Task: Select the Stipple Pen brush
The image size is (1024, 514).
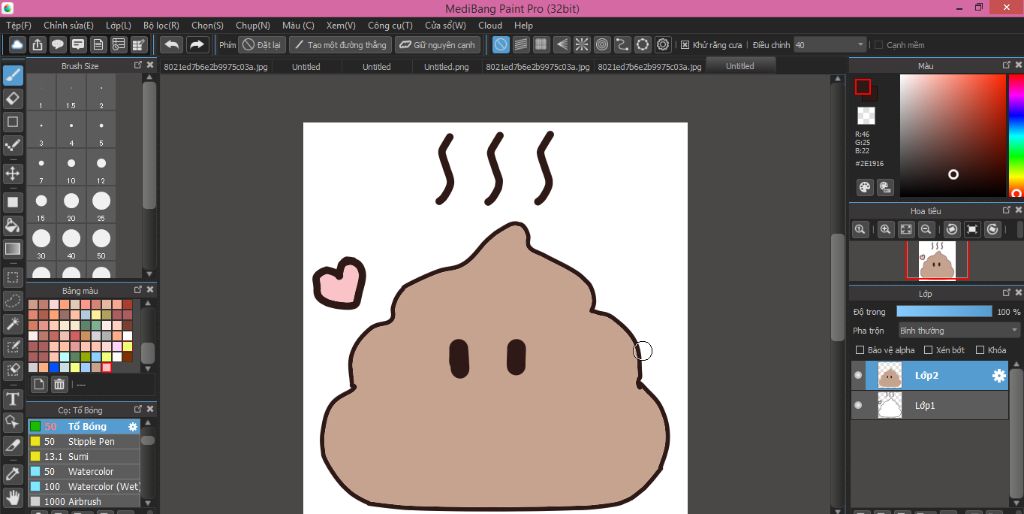Action: (x=84, y=442)
